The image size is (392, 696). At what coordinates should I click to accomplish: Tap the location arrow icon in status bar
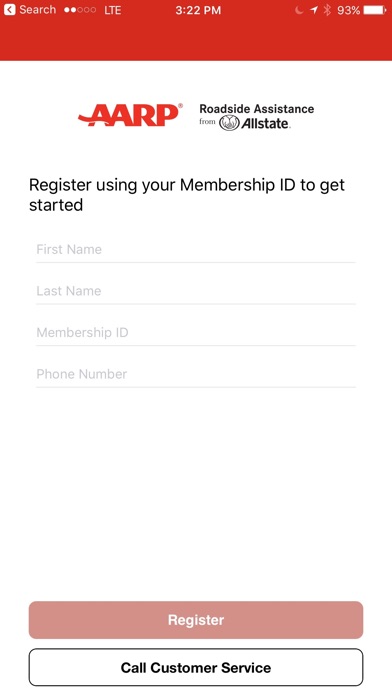click(314, 10)
